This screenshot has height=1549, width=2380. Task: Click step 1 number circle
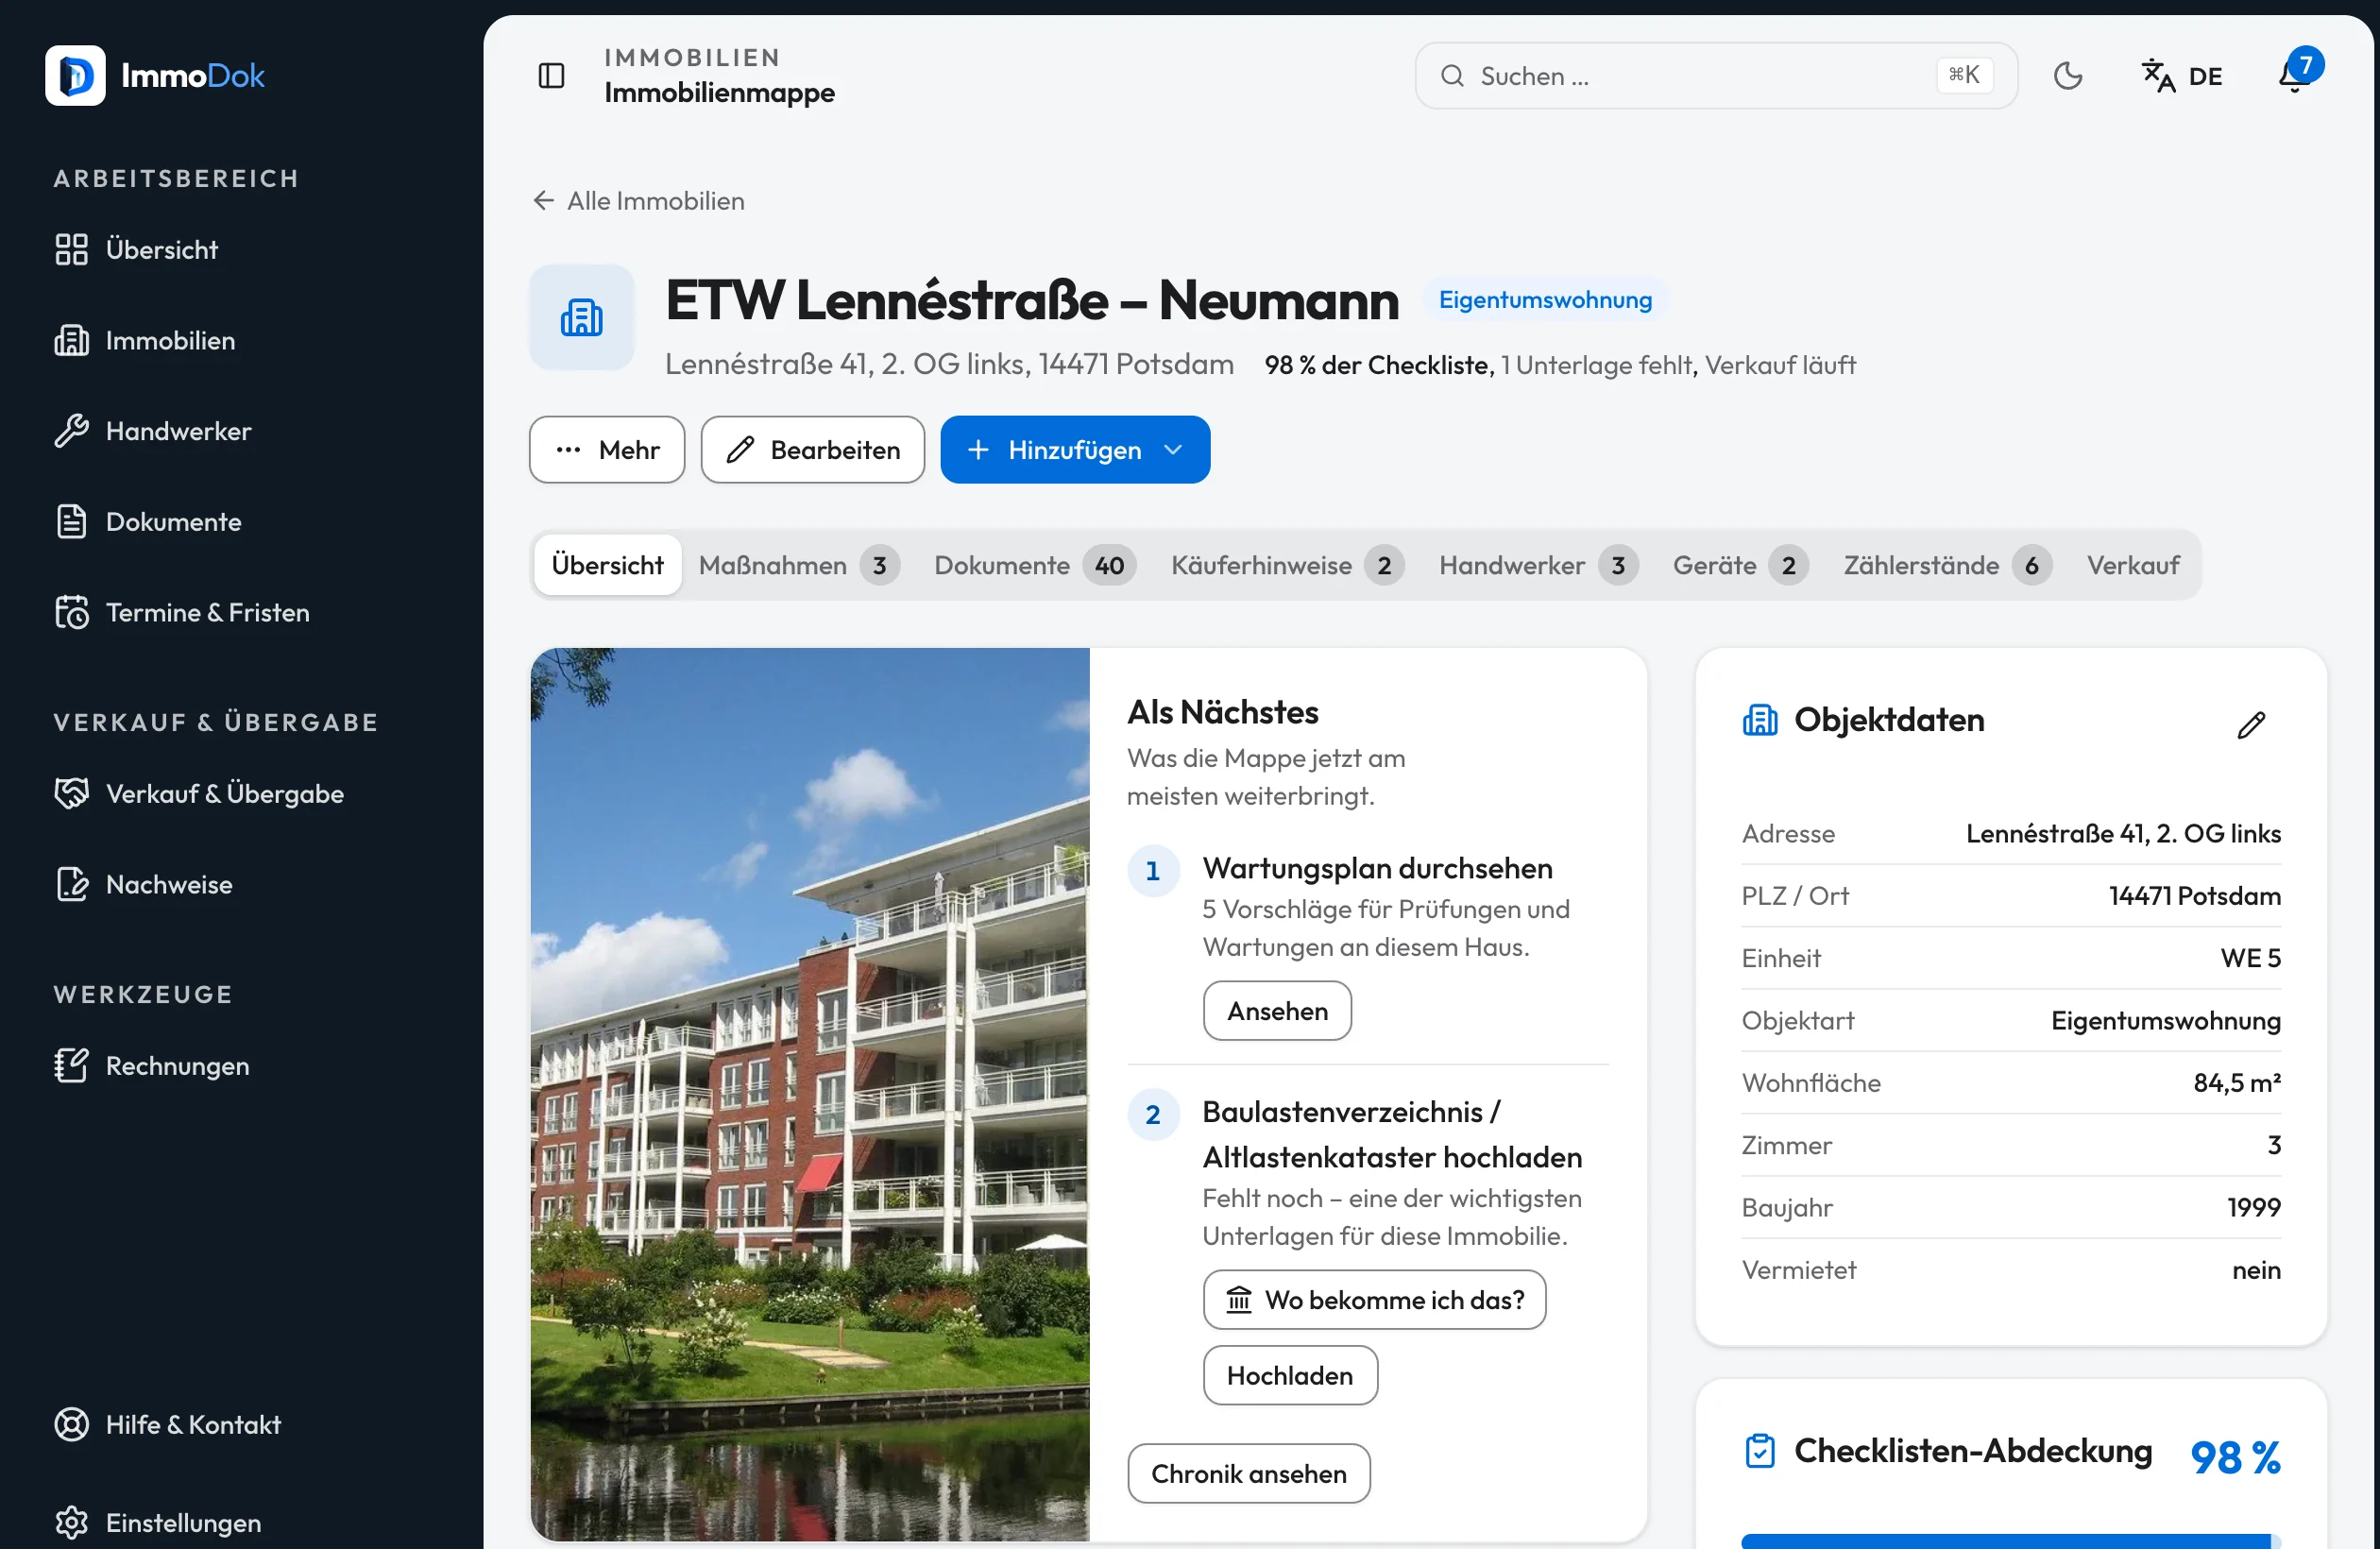(x=1153, y=871)
